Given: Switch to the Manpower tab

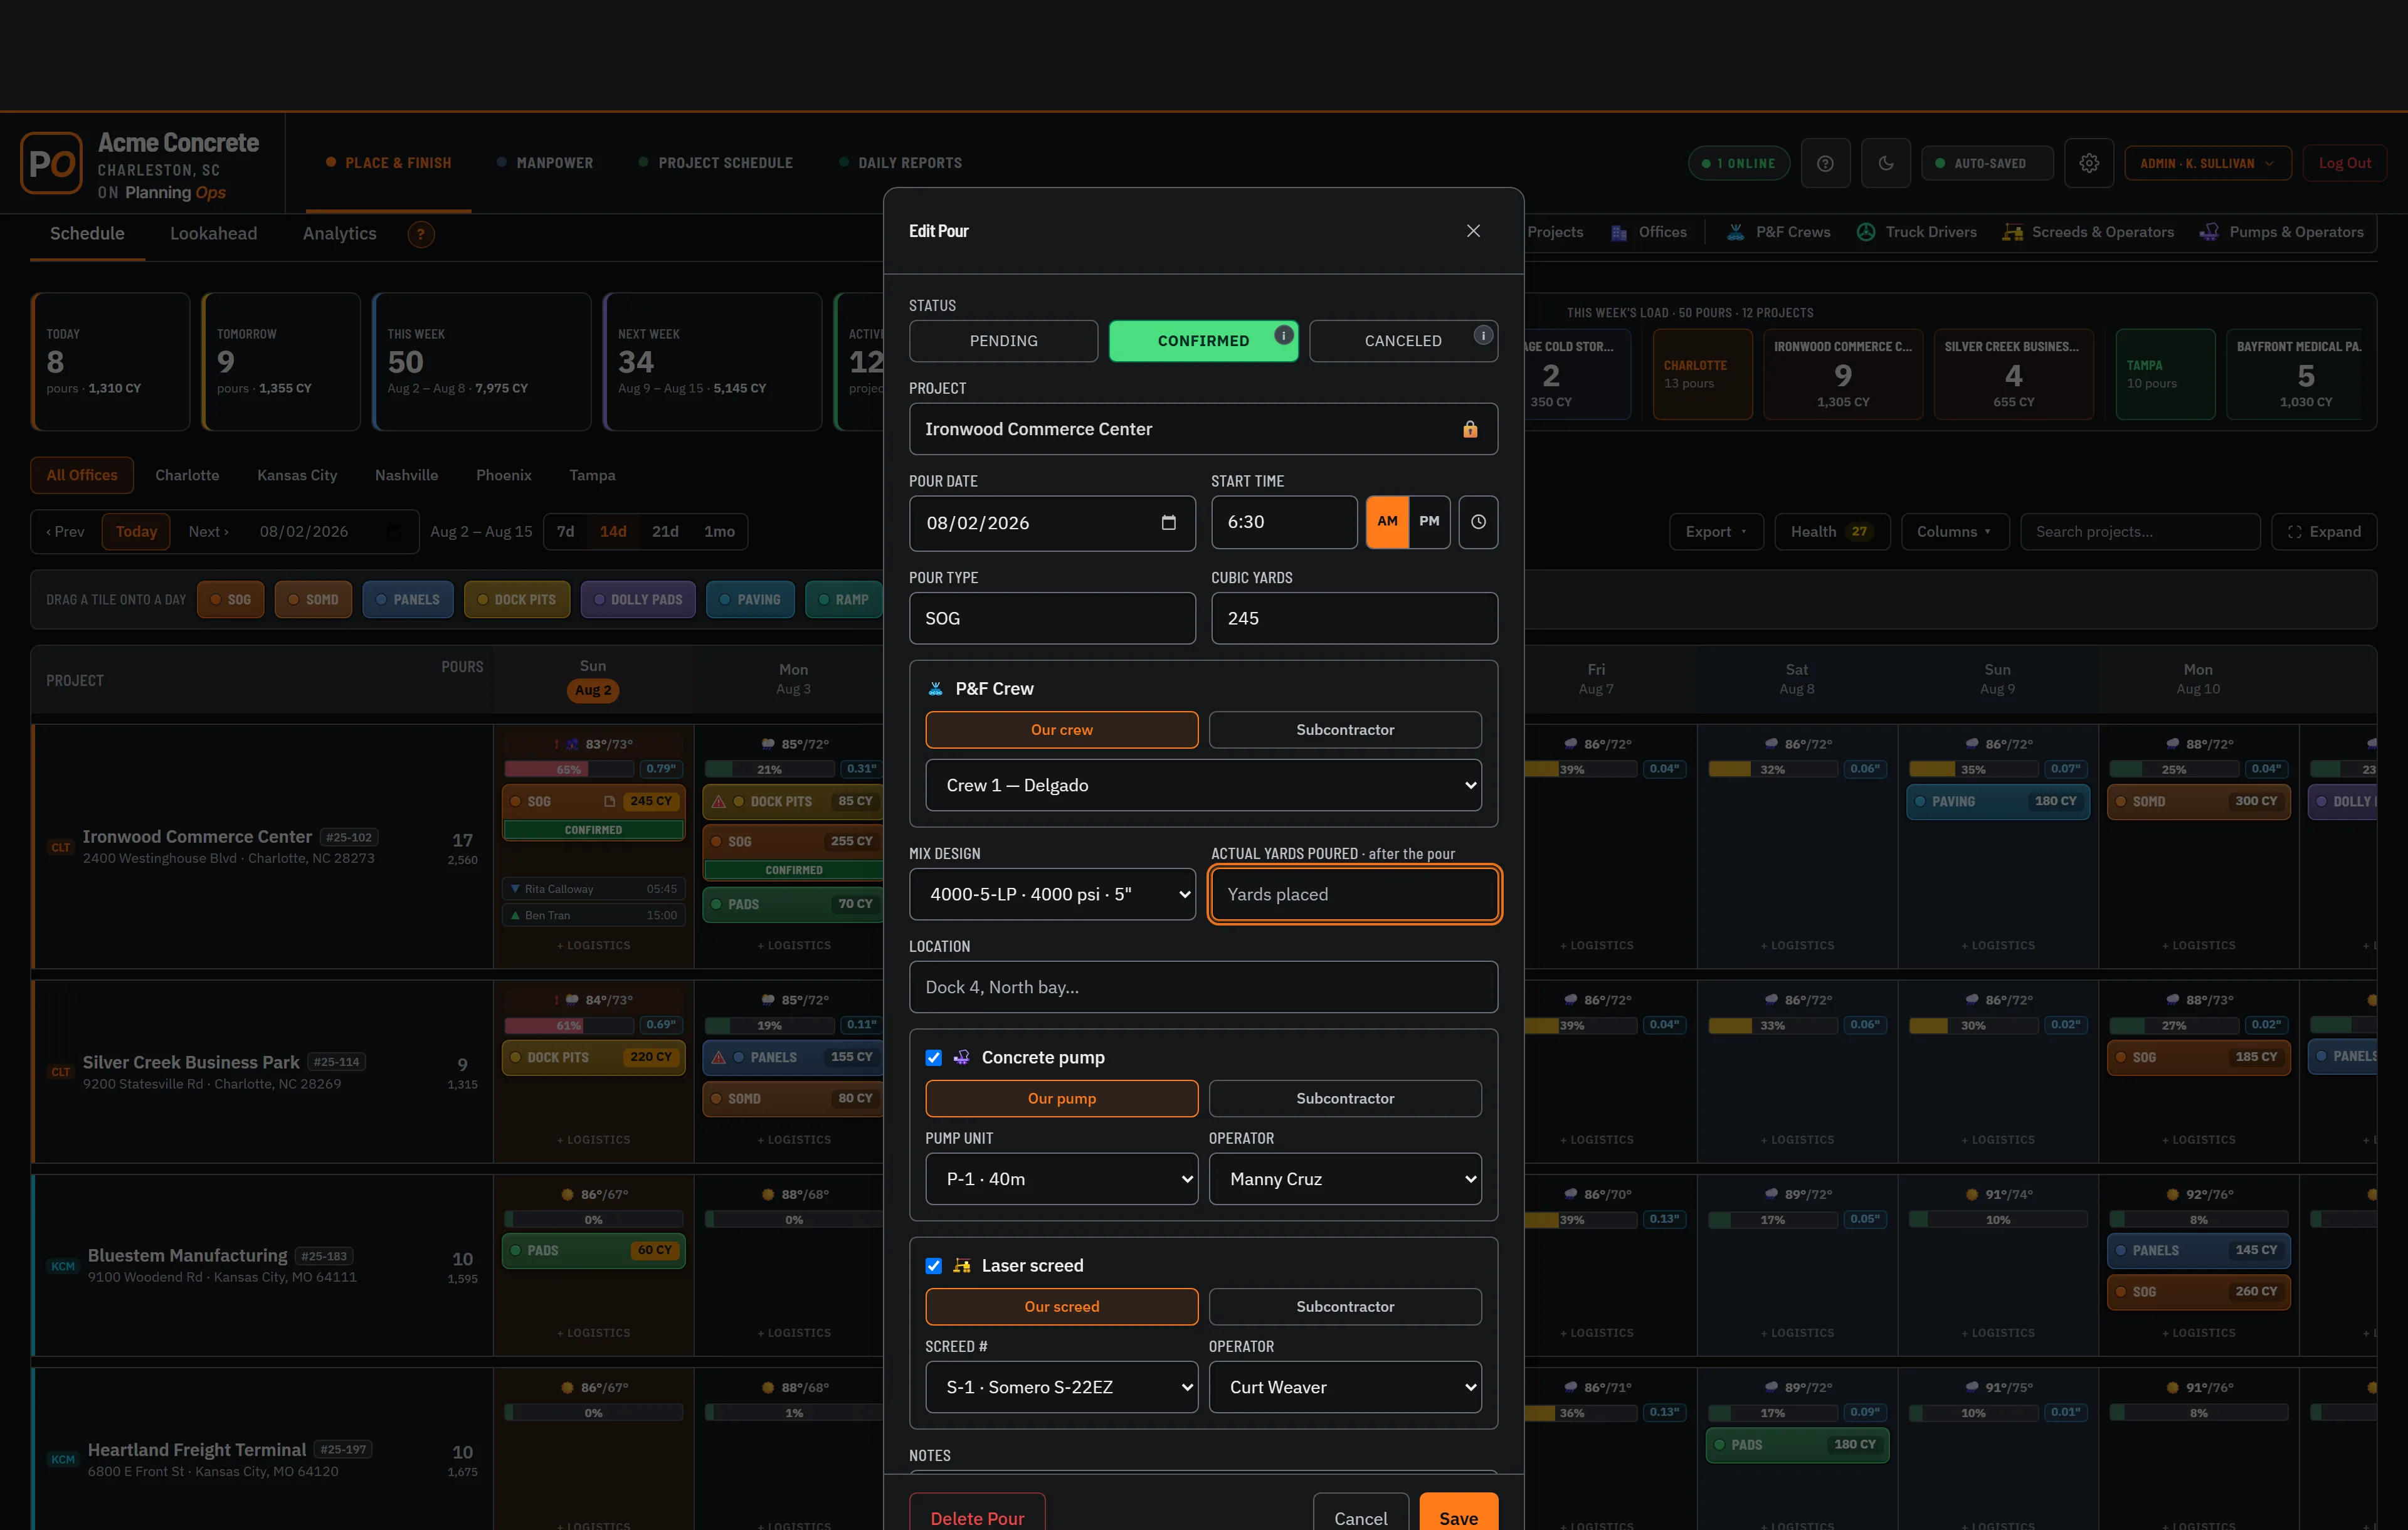Looking at the screenshot, I should pos(544,163).
